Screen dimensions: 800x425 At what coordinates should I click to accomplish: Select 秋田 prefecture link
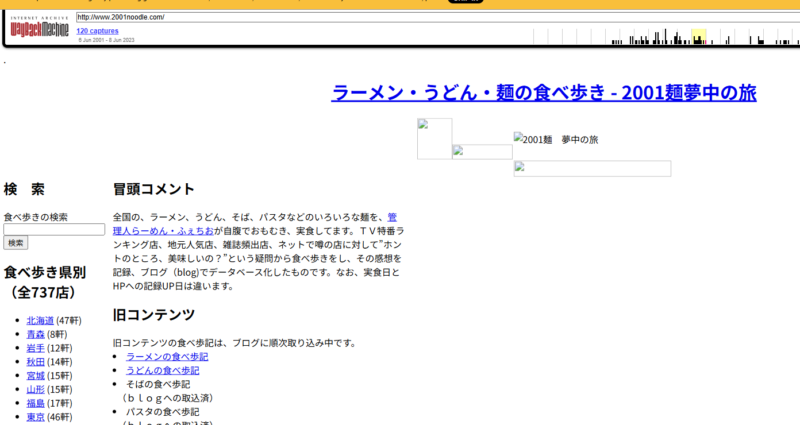(36, 362)
